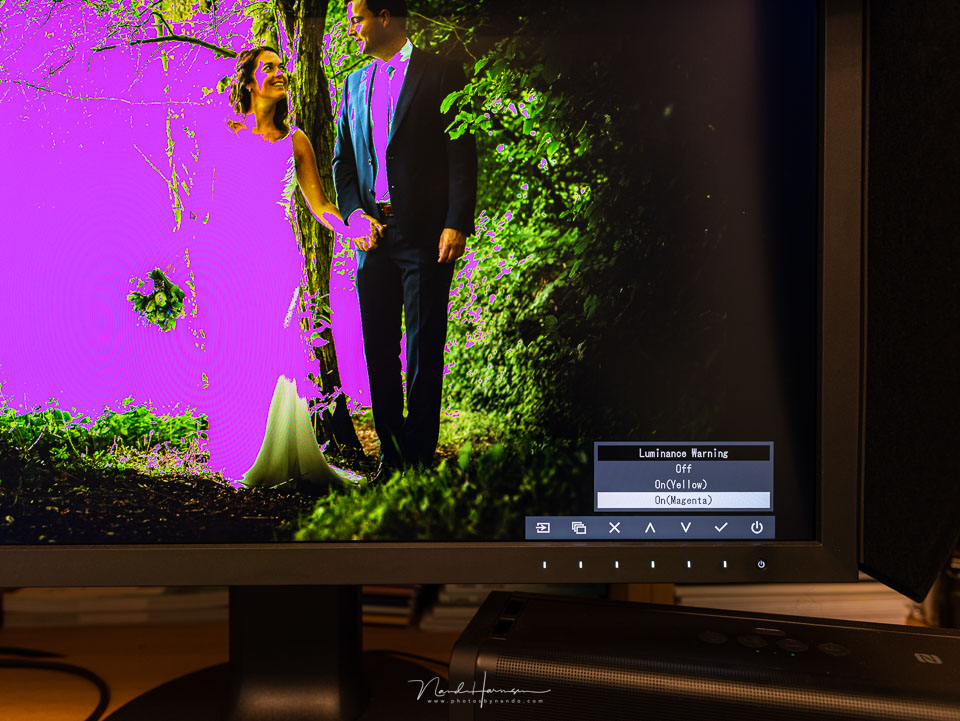Tap the bezel button under color mode icon
The image size is (960, 721).
[580, 564]
